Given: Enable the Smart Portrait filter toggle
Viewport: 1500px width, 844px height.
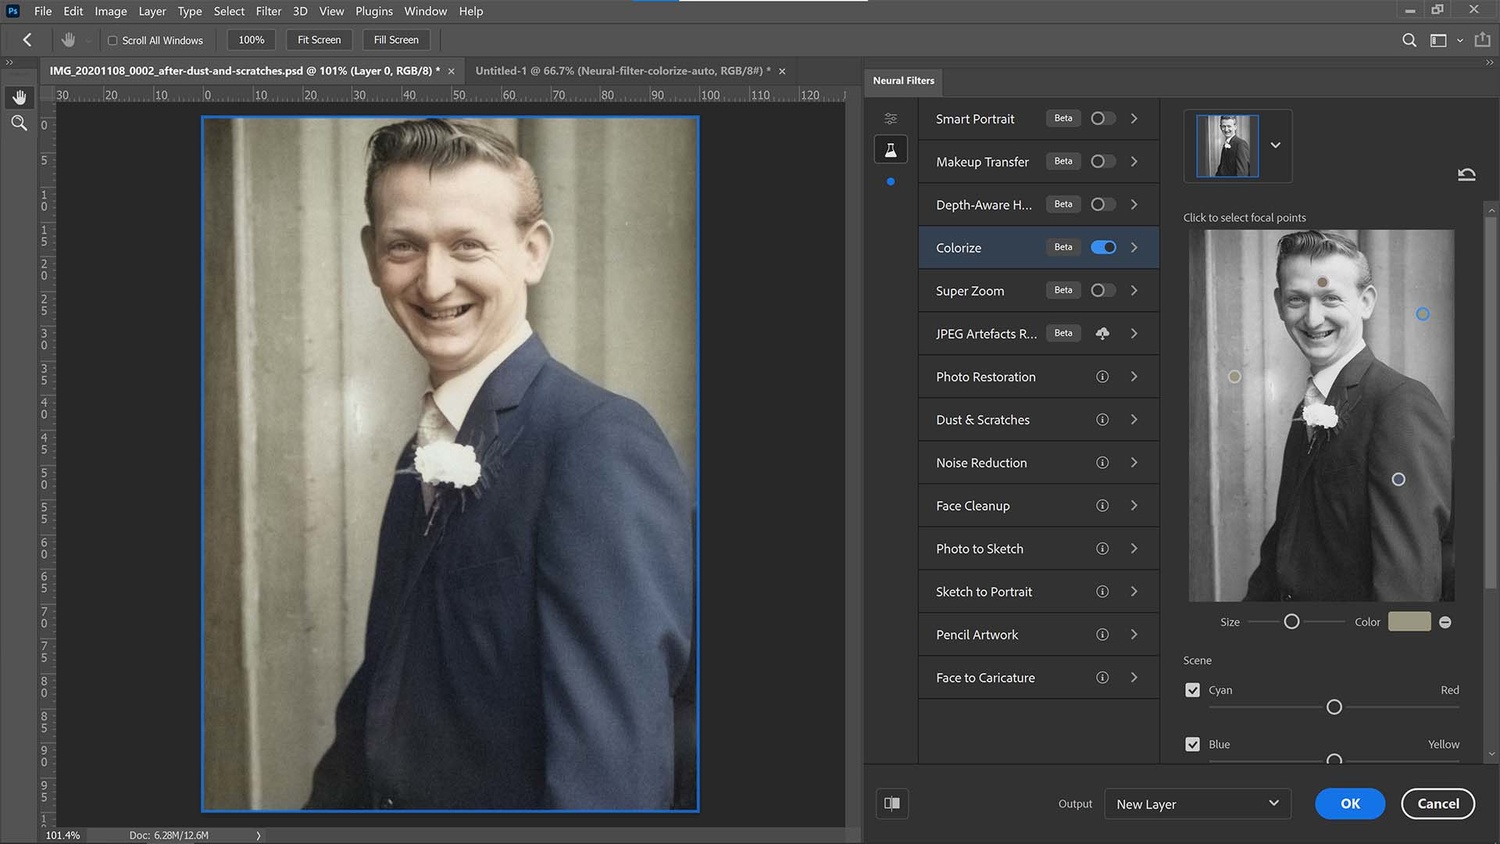Looking at the screenshot, I should pyautogui.click(x=1101, y=118).
